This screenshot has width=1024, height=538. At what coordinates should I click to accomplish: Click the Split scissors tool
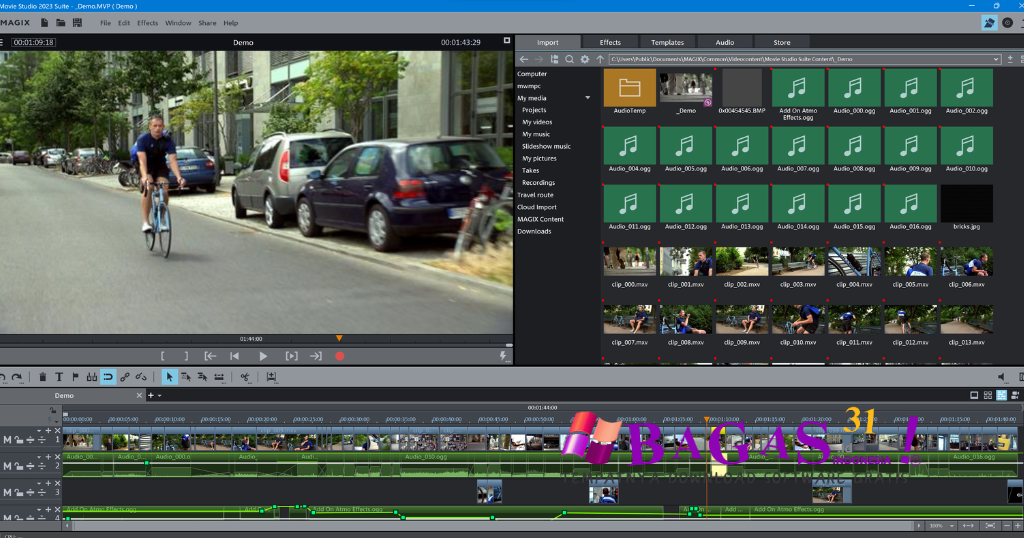tap(245, 377)
